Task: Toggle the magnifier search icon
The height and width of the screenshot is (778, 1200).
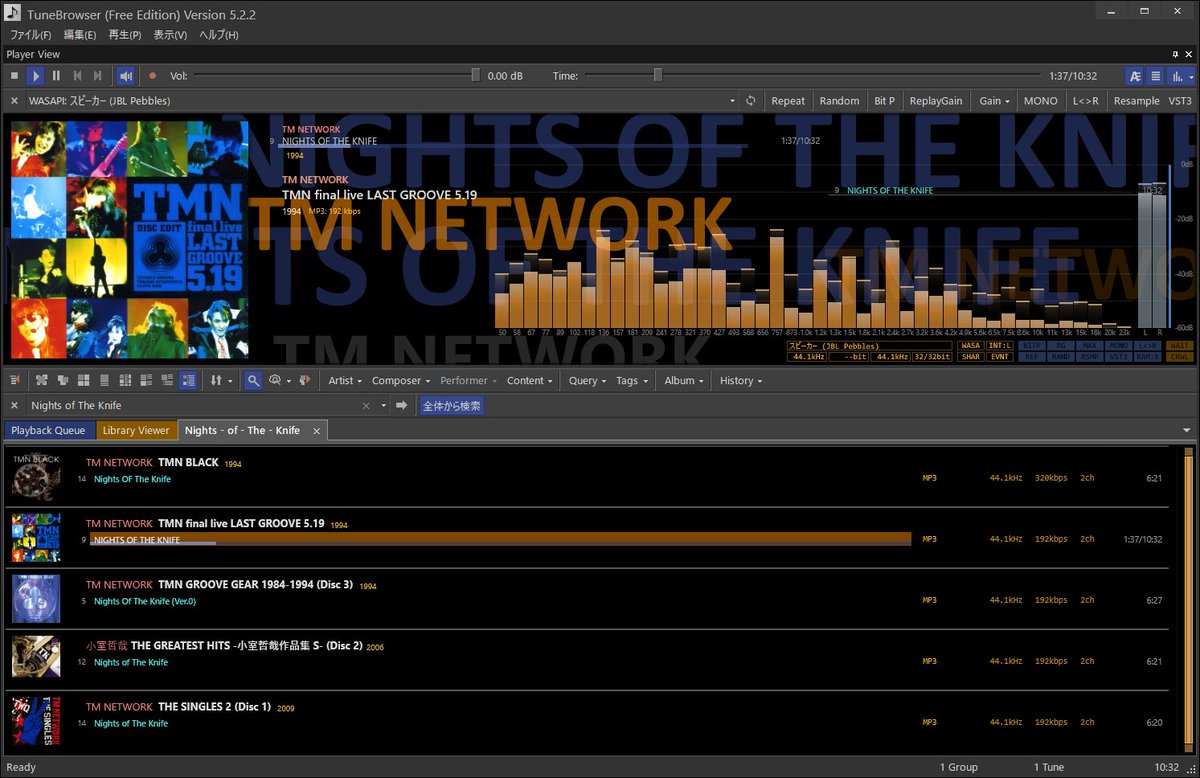Action: [x=253, y=381]
